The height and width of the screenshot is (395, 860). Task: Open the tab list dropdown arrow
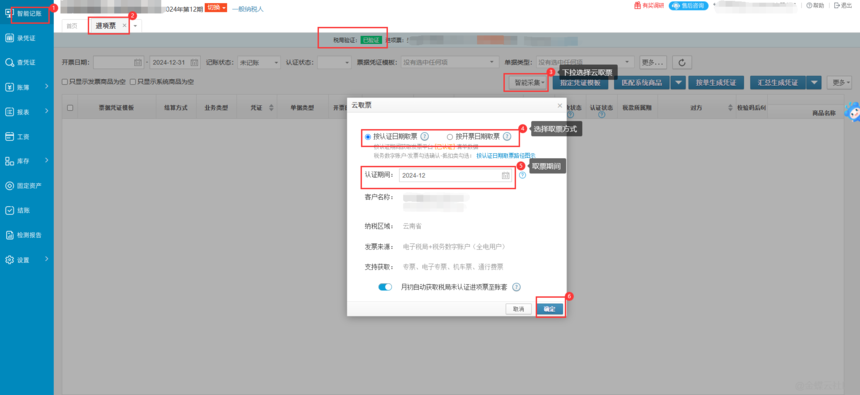click(135, 26)
